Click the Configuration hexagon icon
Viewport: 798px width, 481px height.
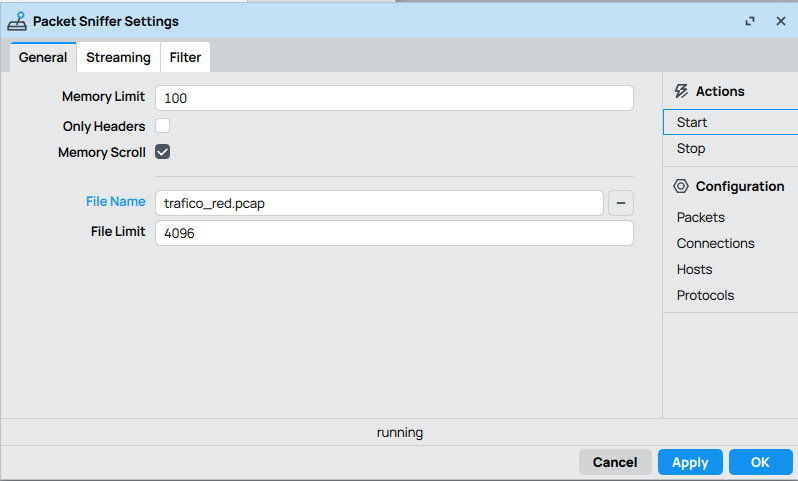(681, 186)
